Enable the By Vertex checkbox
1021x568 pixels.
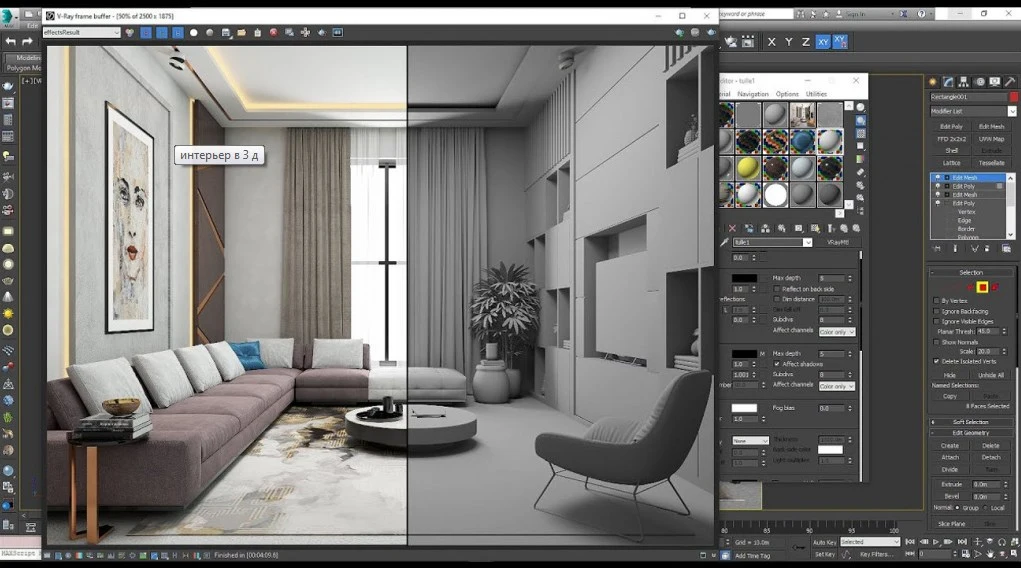coord(937,300)
